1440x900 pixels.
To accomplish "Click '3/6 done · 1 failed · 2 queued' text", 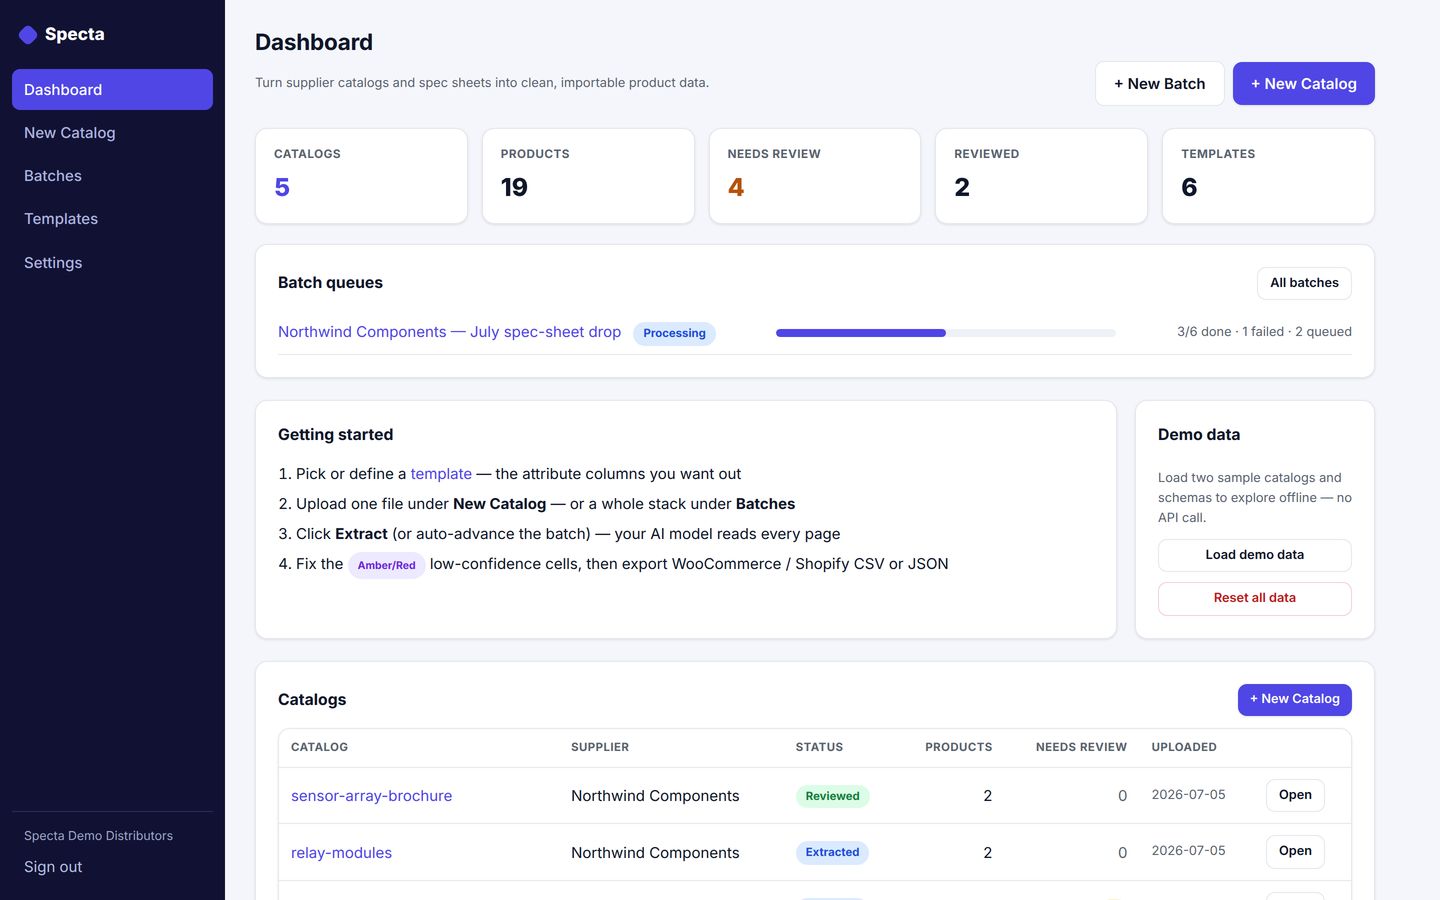I will [1264, 332].
